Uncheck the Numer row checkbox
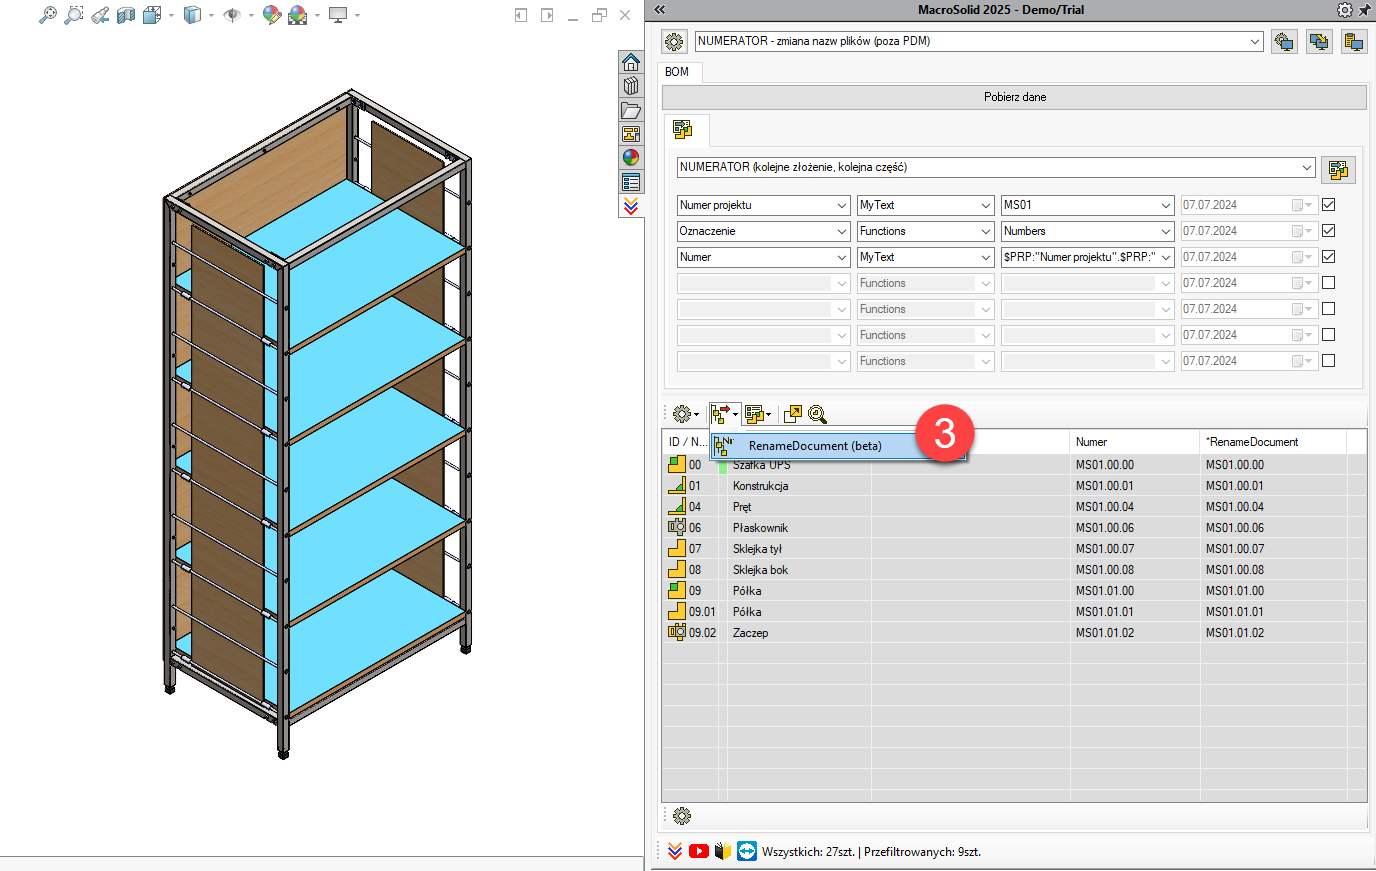Viewport: 1376px width, 871px height. (1328, 257)
